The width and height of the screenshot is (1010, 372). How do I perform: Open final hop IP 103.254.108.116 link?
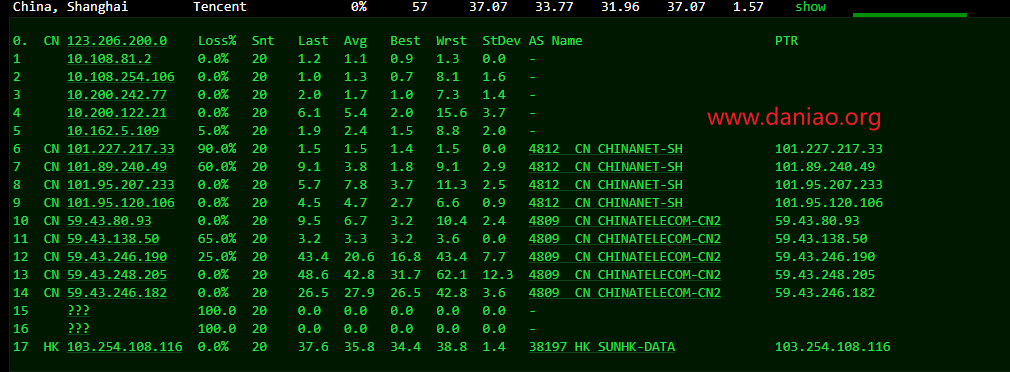coord(125,347)
